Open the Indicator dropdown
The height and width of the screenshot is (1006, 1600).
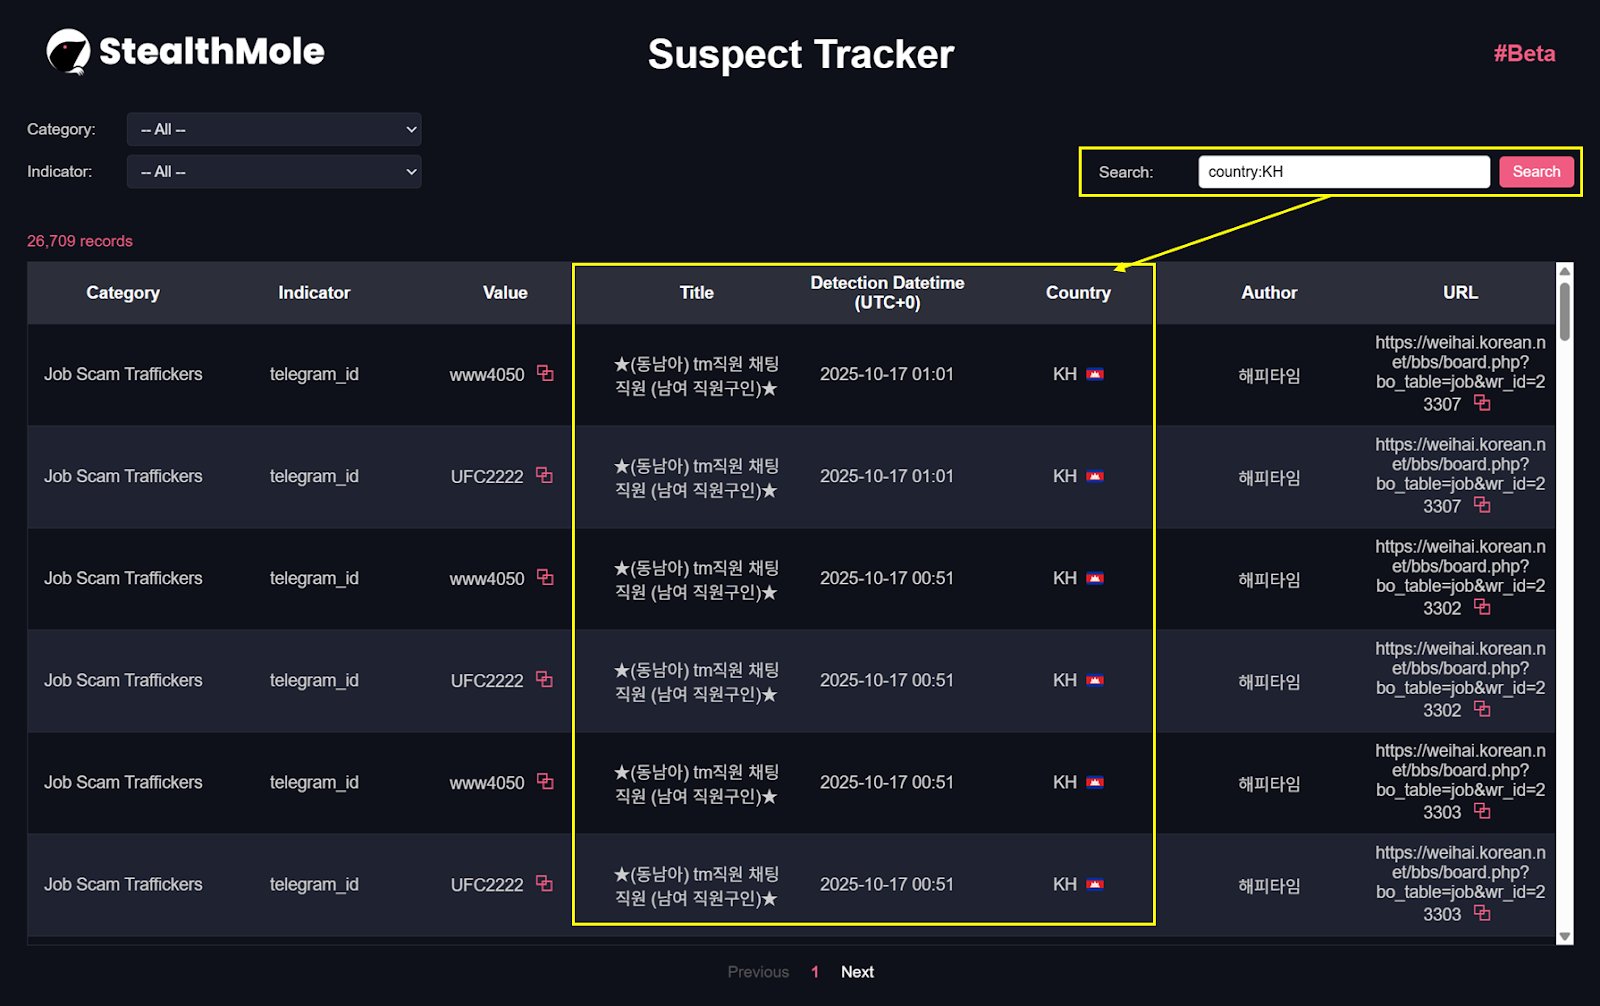[x=273, y=172]
